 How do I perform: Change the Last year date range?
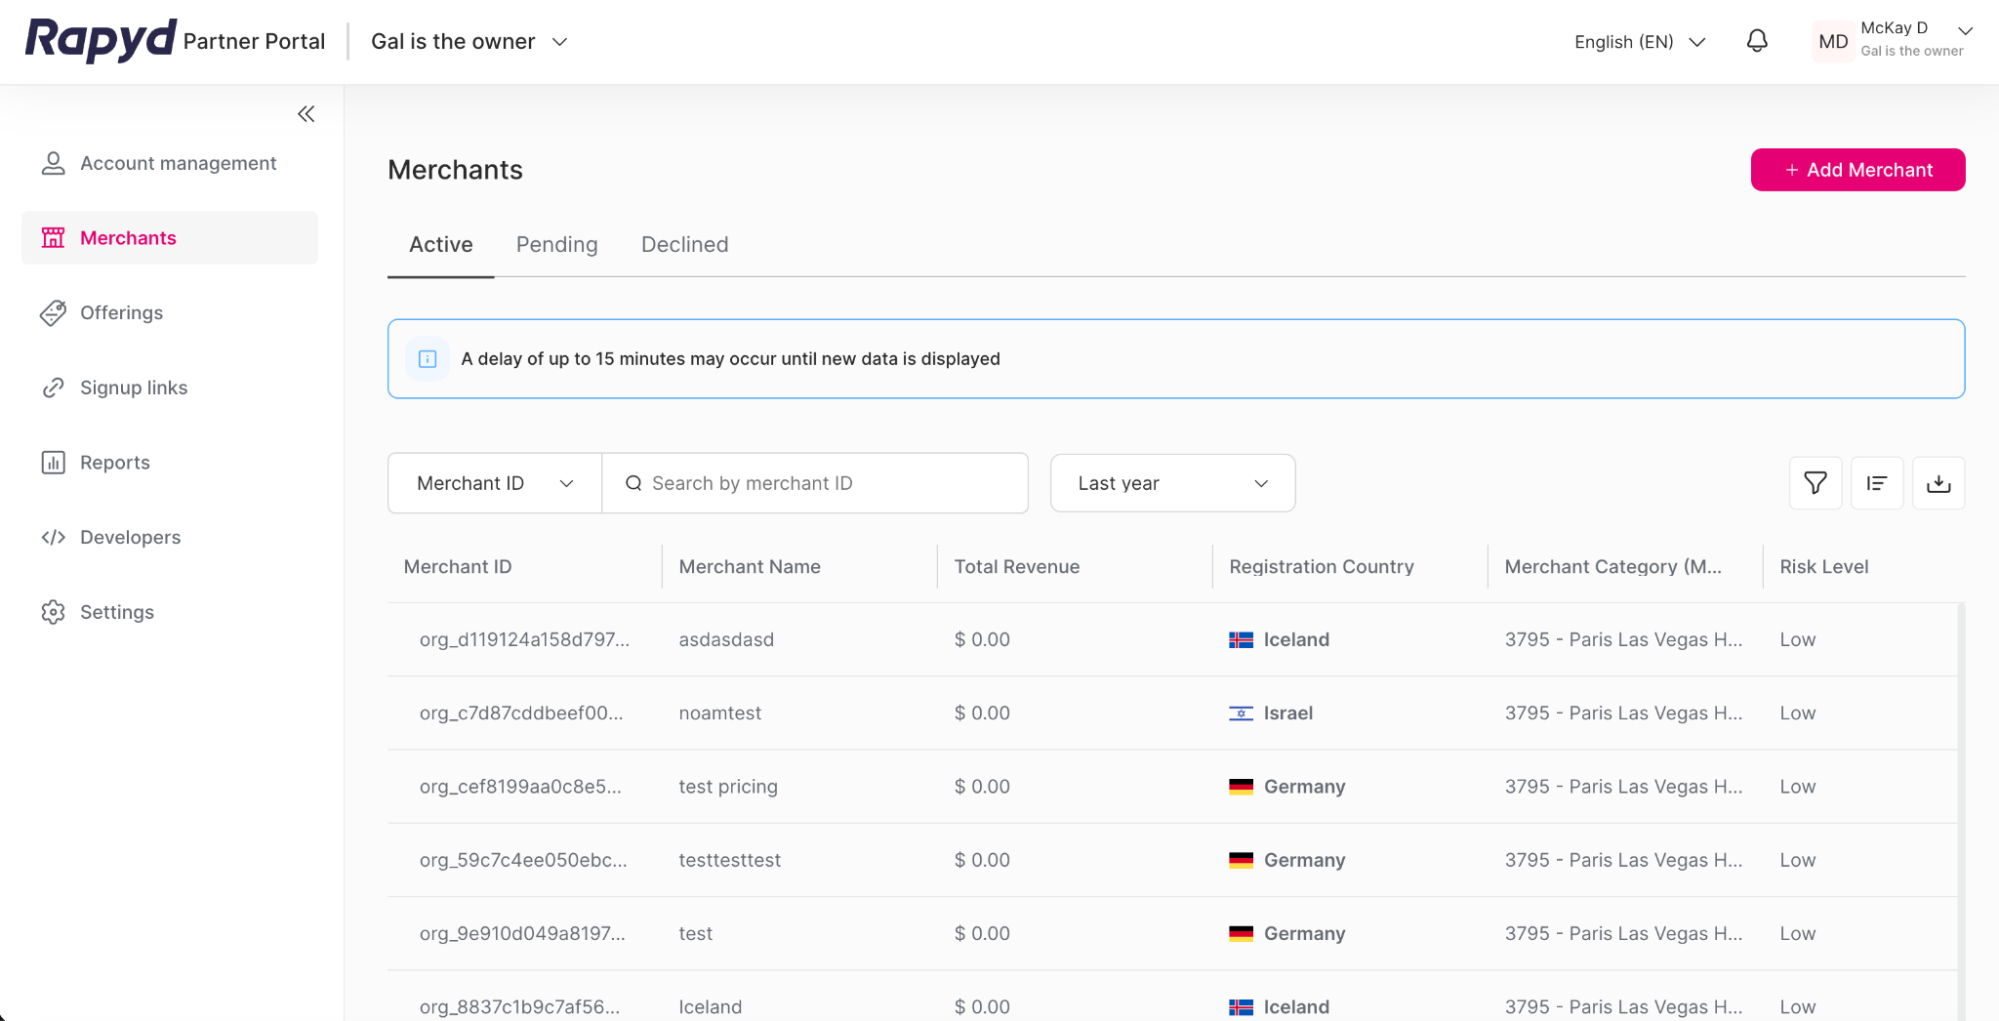click(1172, 483)
